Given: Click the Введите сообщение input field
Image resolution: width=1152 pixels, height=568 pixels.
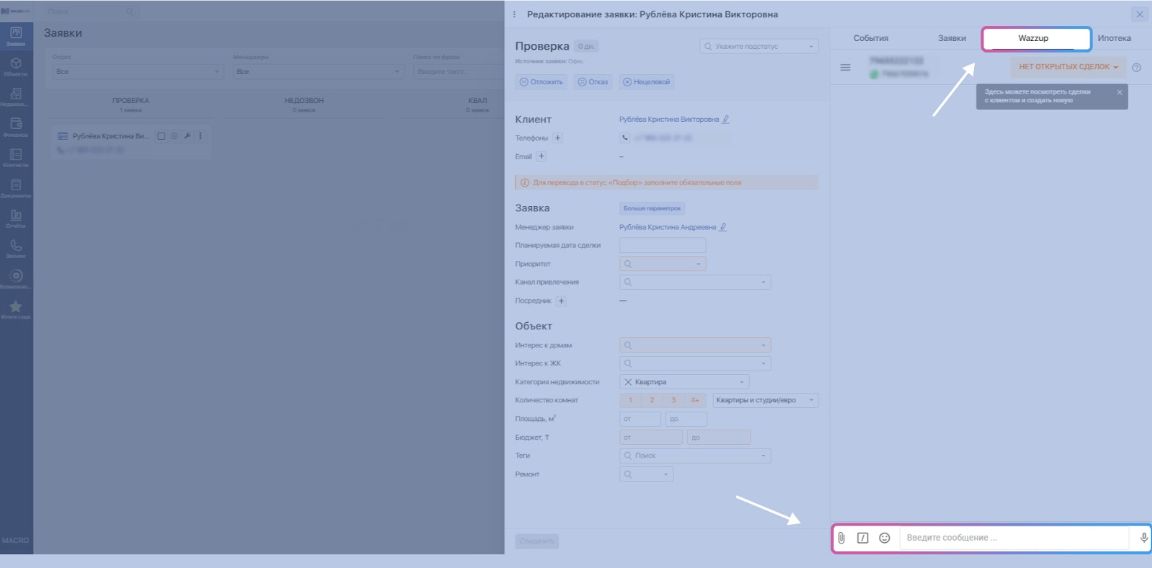Looking at the screenshot, I should (x=1015, y=538).
